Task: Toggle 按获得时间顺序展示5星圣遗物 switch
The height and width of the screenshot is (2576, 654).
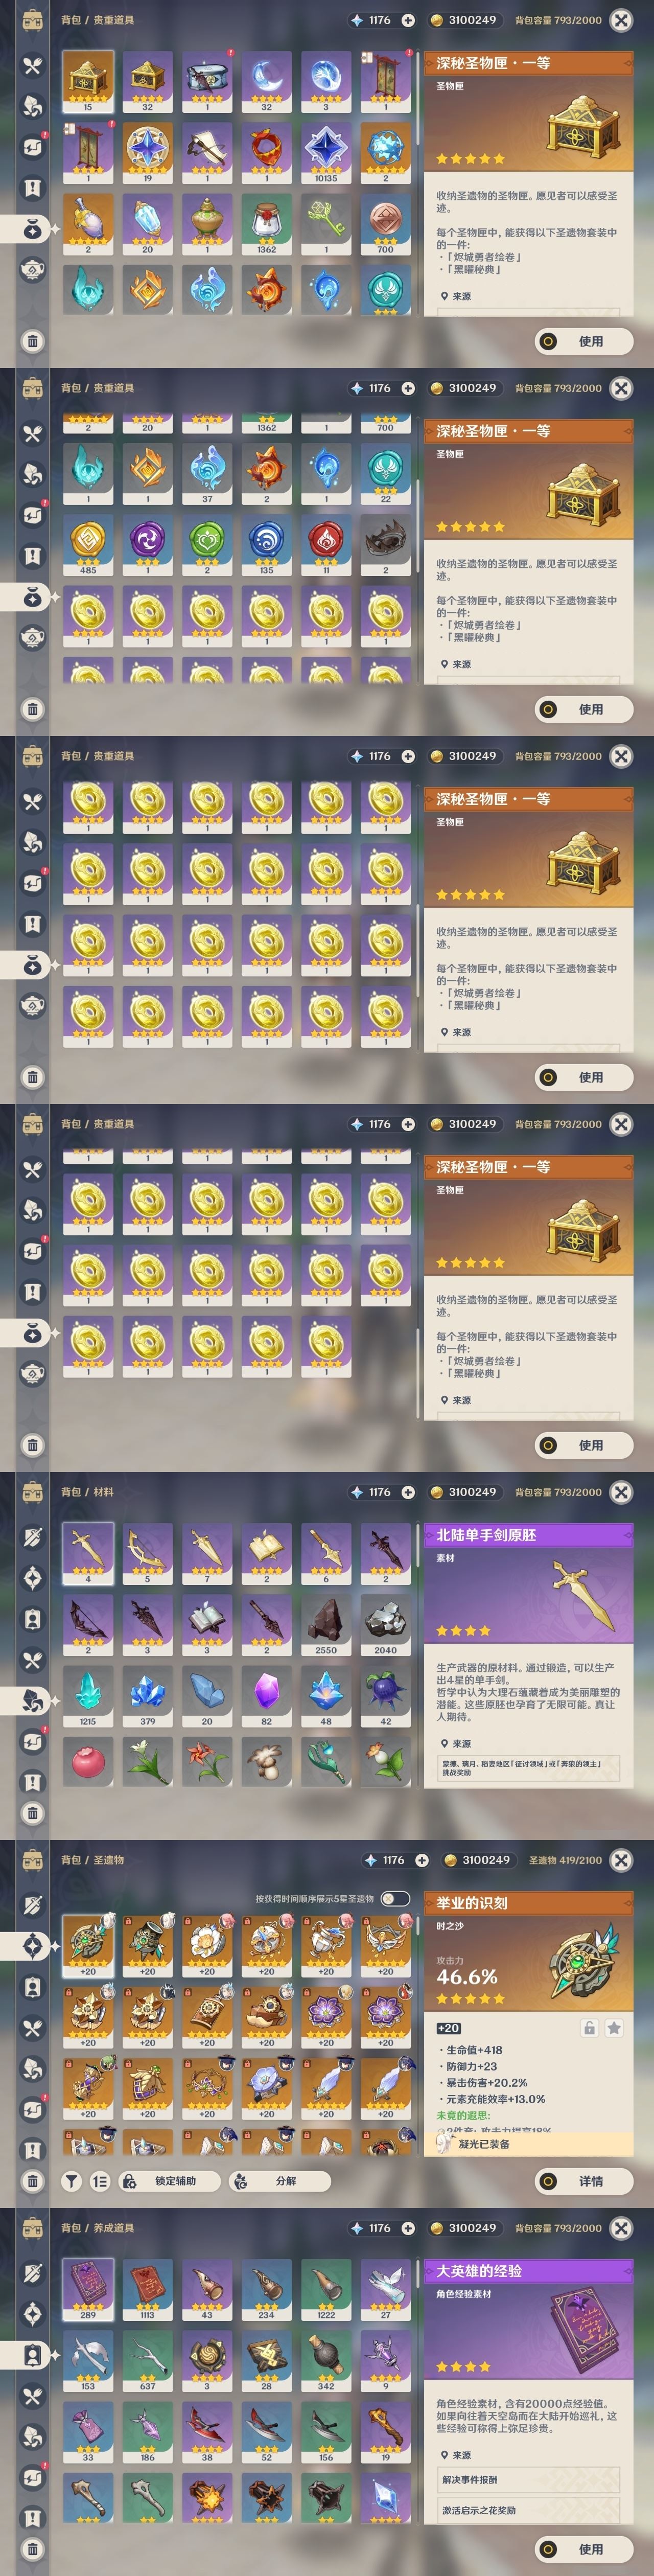Action: tap(394, 1898)
